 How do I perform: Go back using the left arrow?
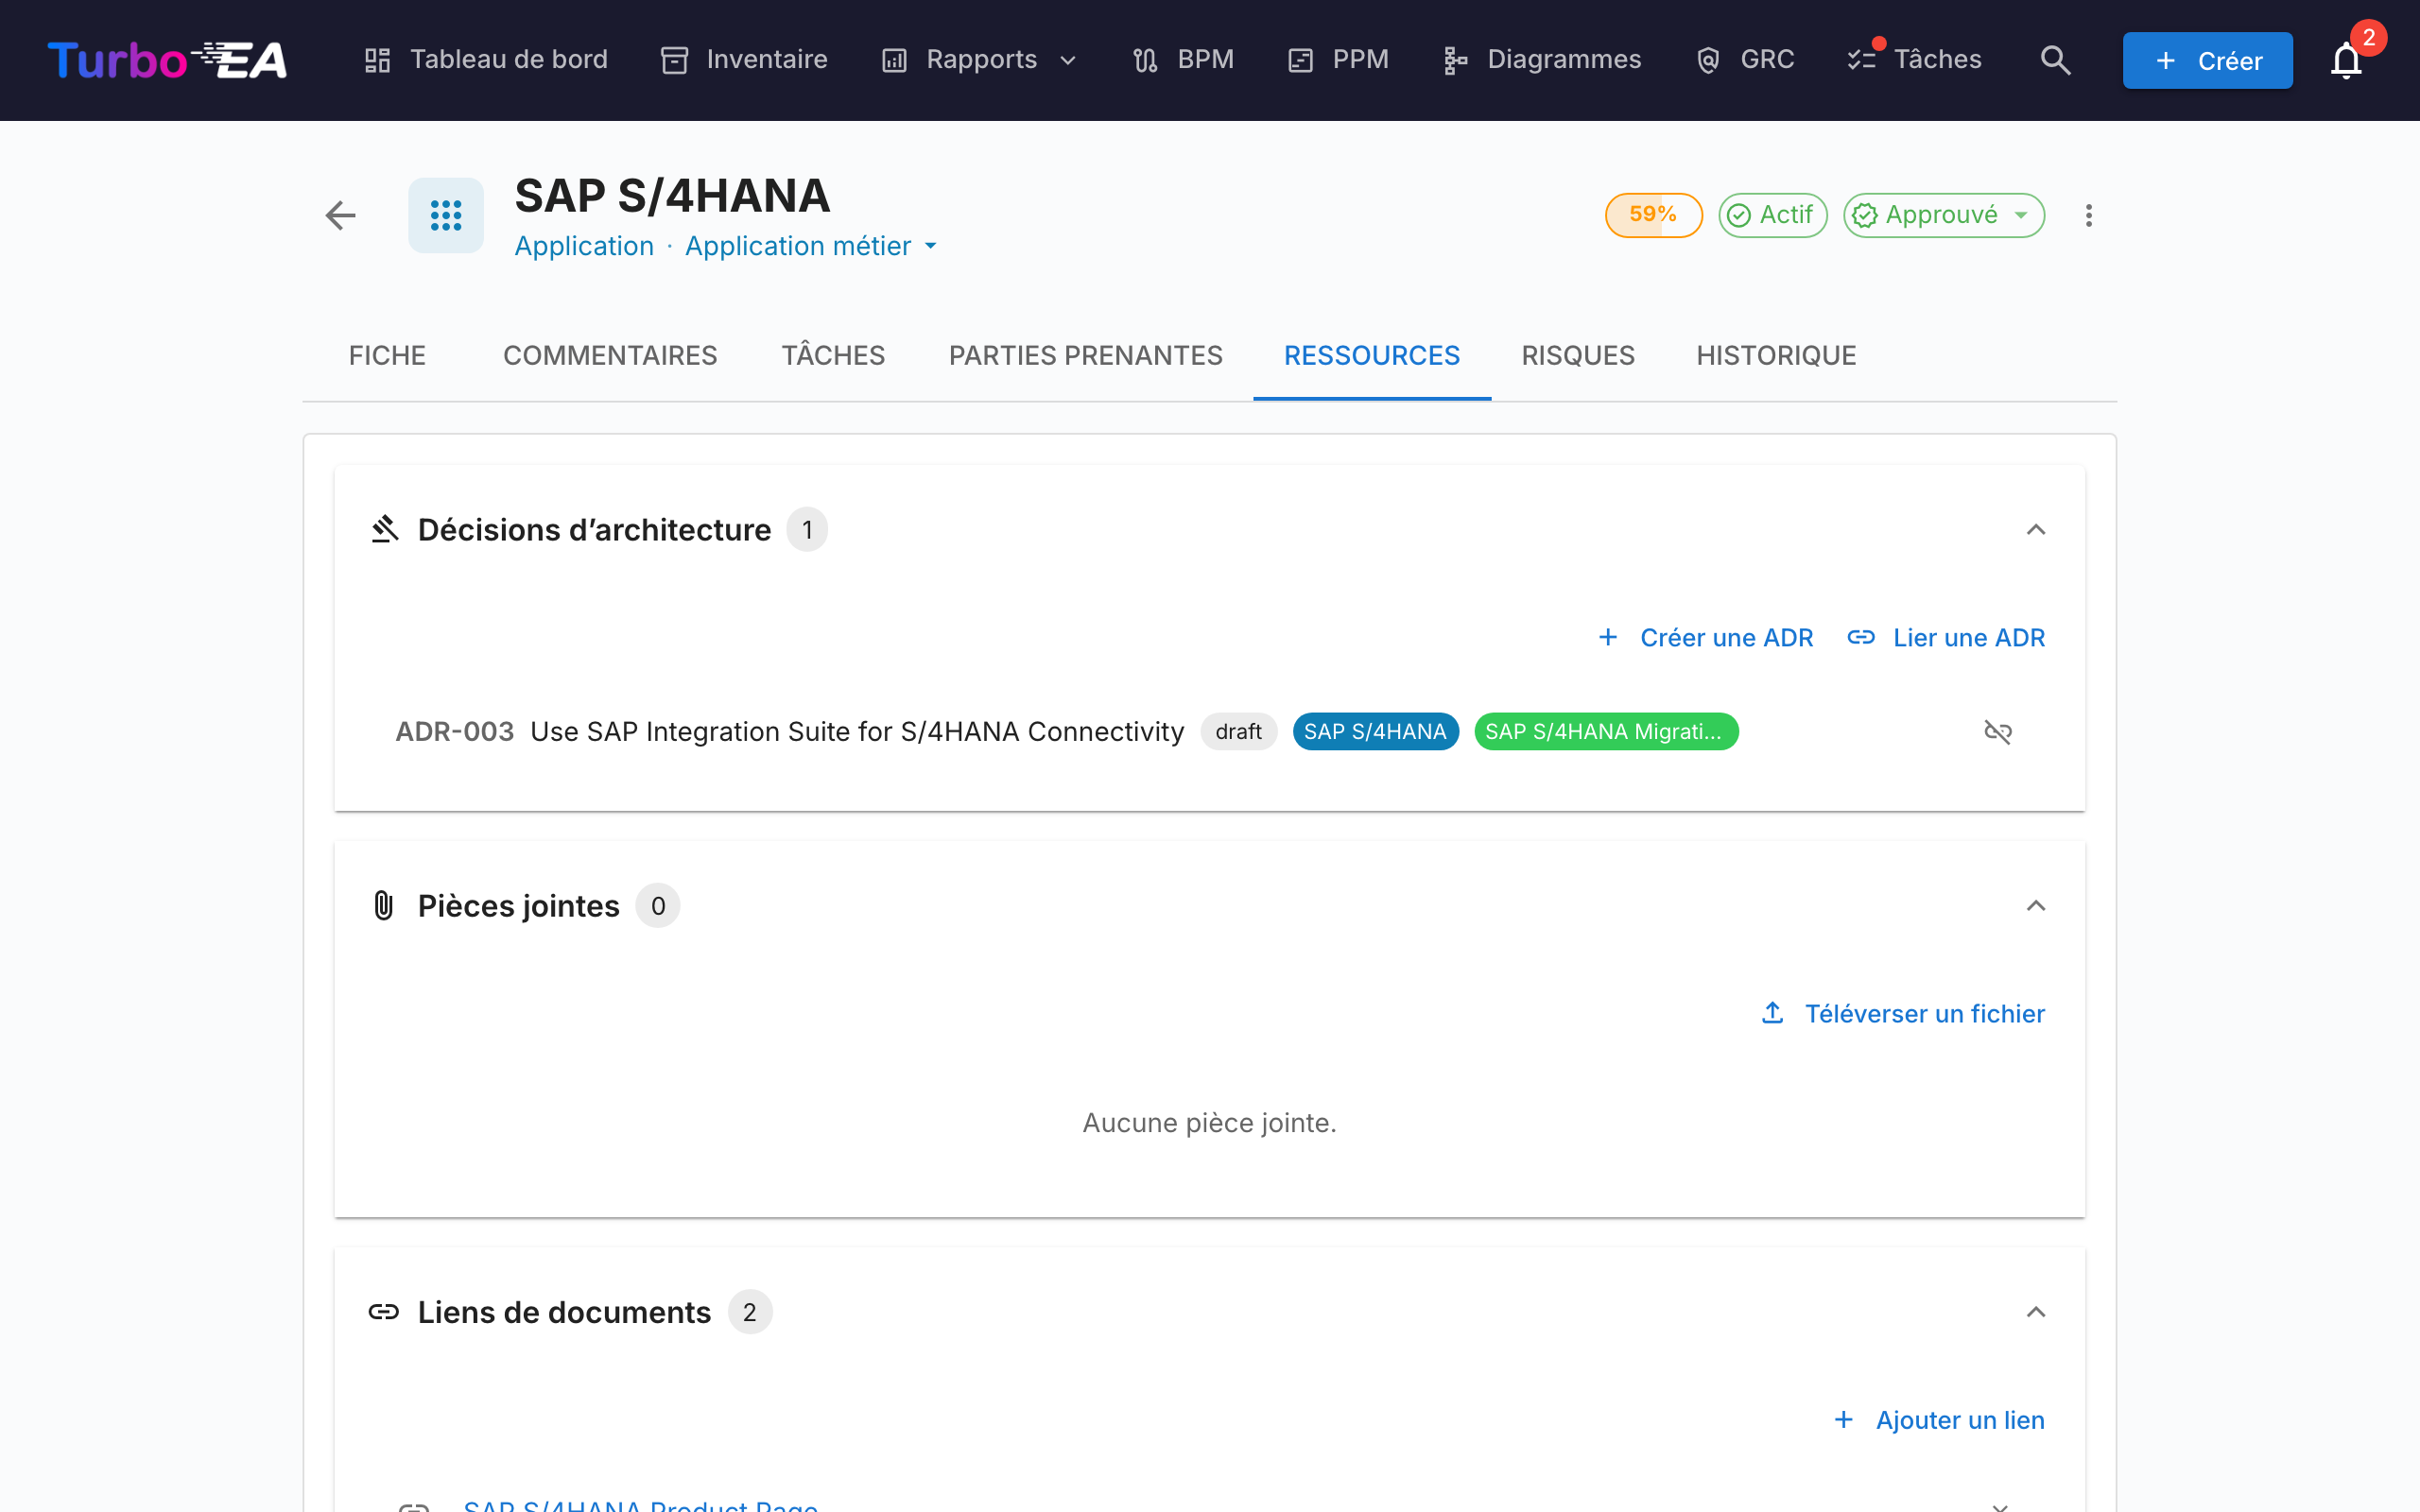click(341, 215)
